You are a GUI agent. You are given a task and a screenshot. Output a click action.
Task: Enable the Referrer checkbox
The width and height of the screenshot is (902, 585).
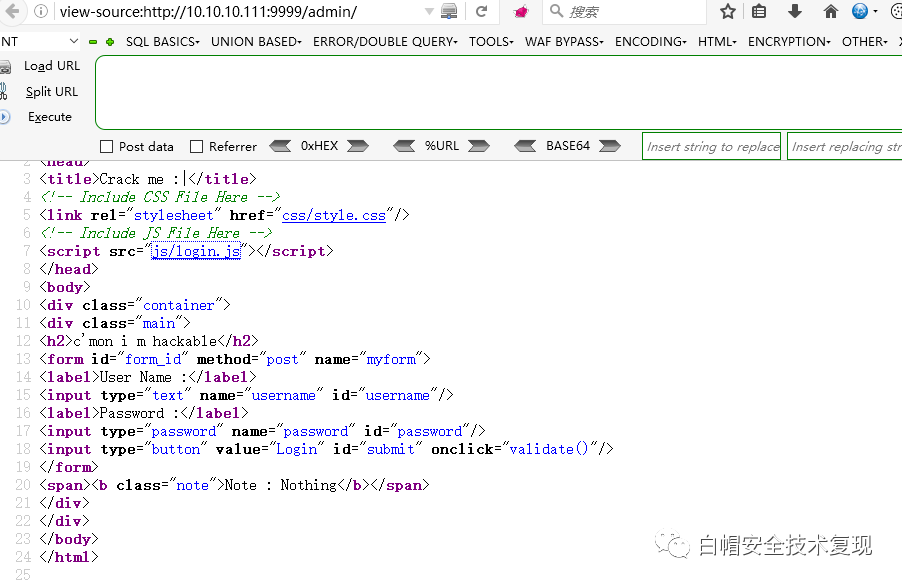point(197,147)
